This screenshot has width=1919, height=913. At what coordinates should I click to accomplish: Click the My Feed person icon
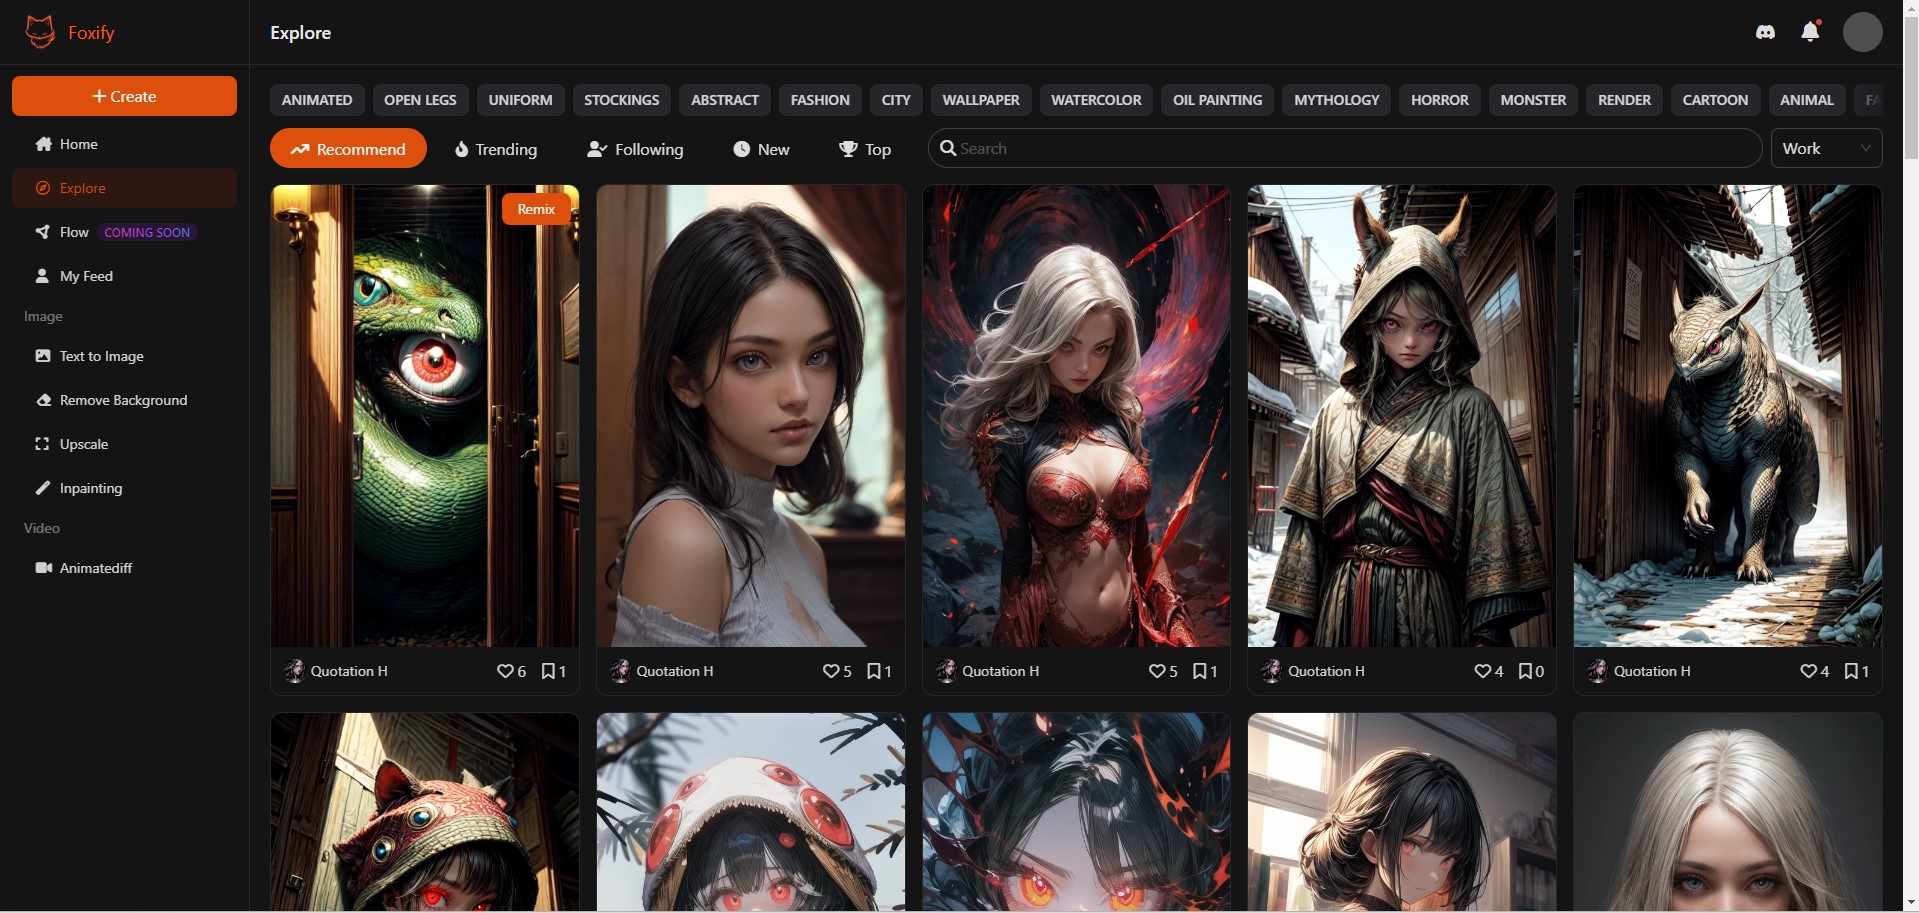(43, 276)
